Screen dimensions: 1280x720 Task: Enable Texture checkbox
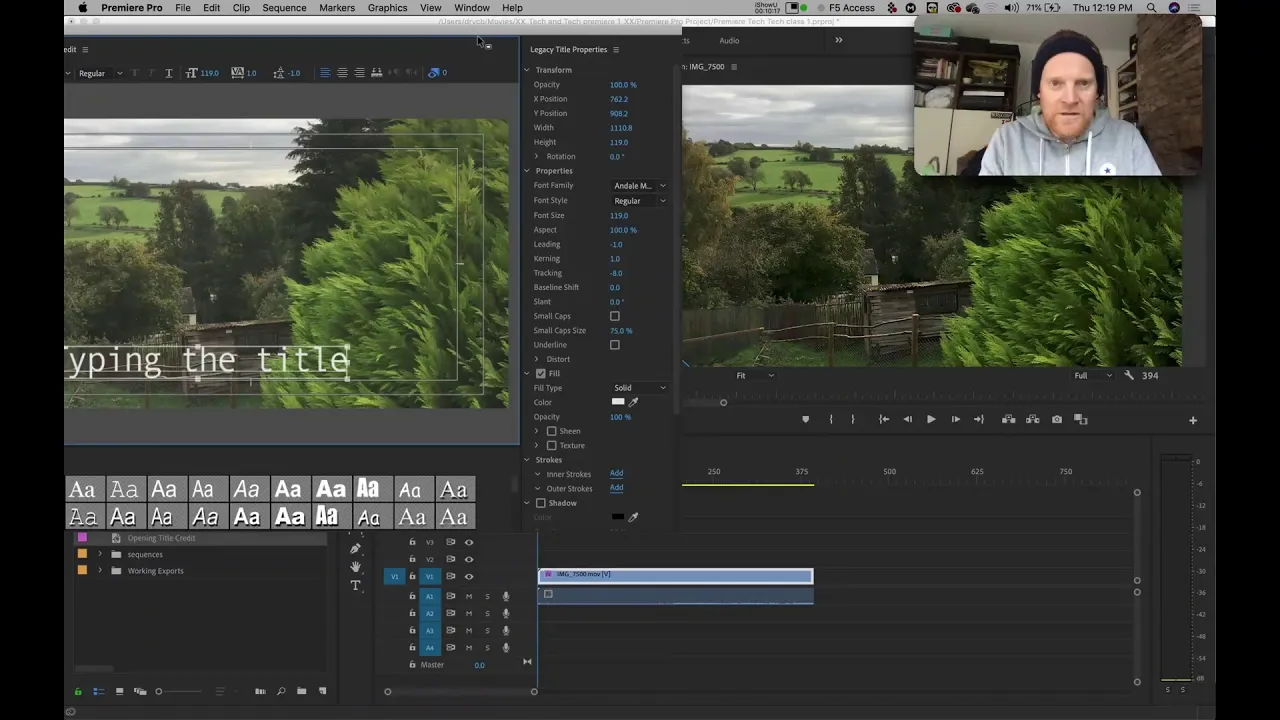(551, 446)
